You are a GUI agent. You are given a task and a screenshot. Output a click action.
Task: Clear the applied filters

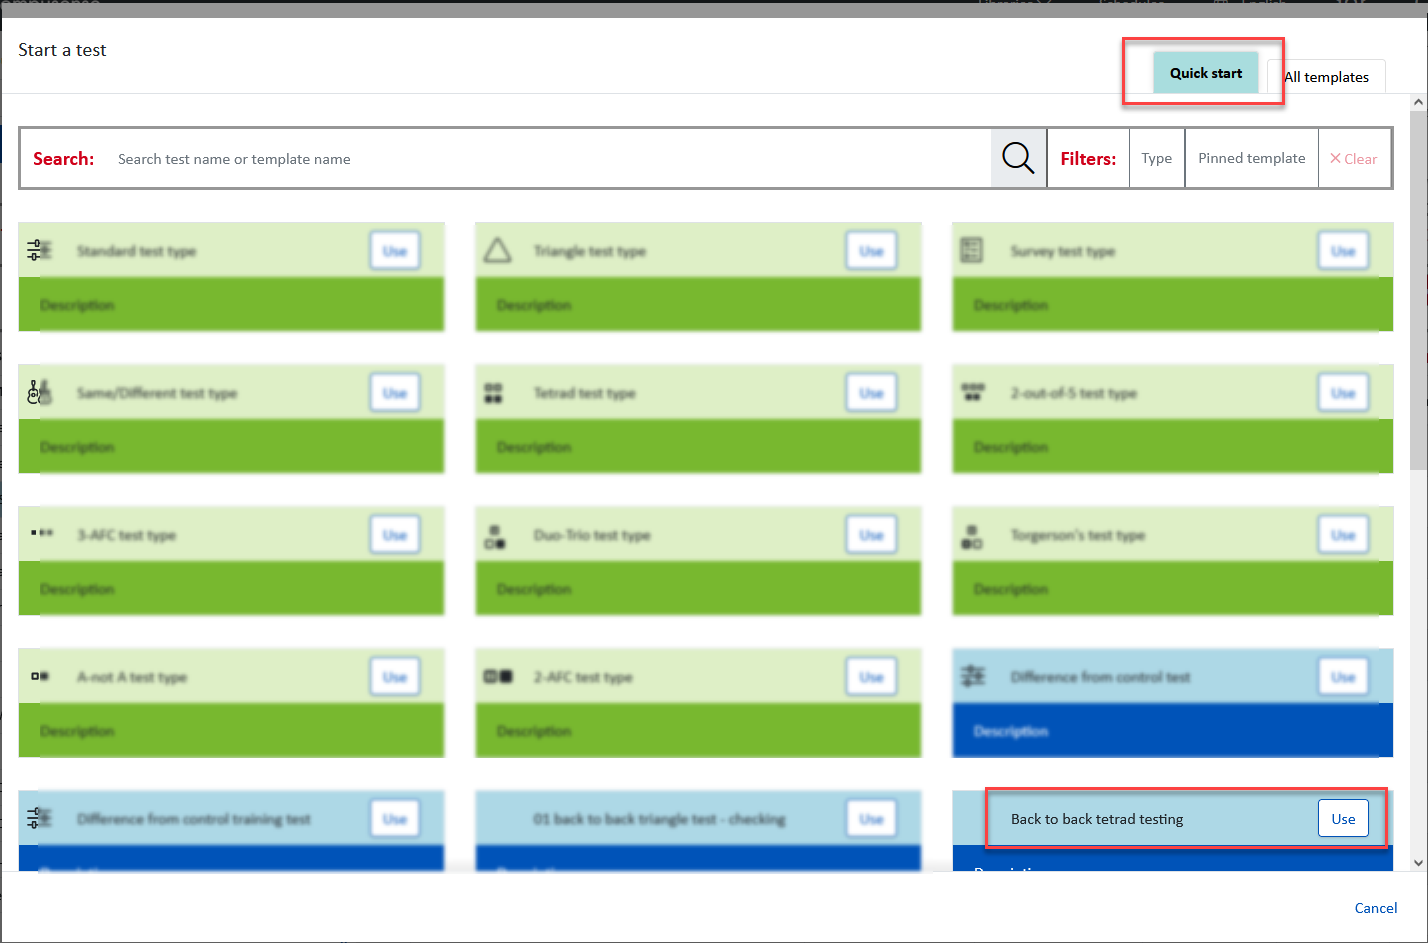[1353, 159]
